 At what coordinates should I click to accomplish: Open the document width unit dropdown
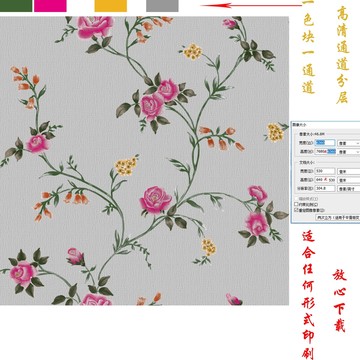point(349,172)
